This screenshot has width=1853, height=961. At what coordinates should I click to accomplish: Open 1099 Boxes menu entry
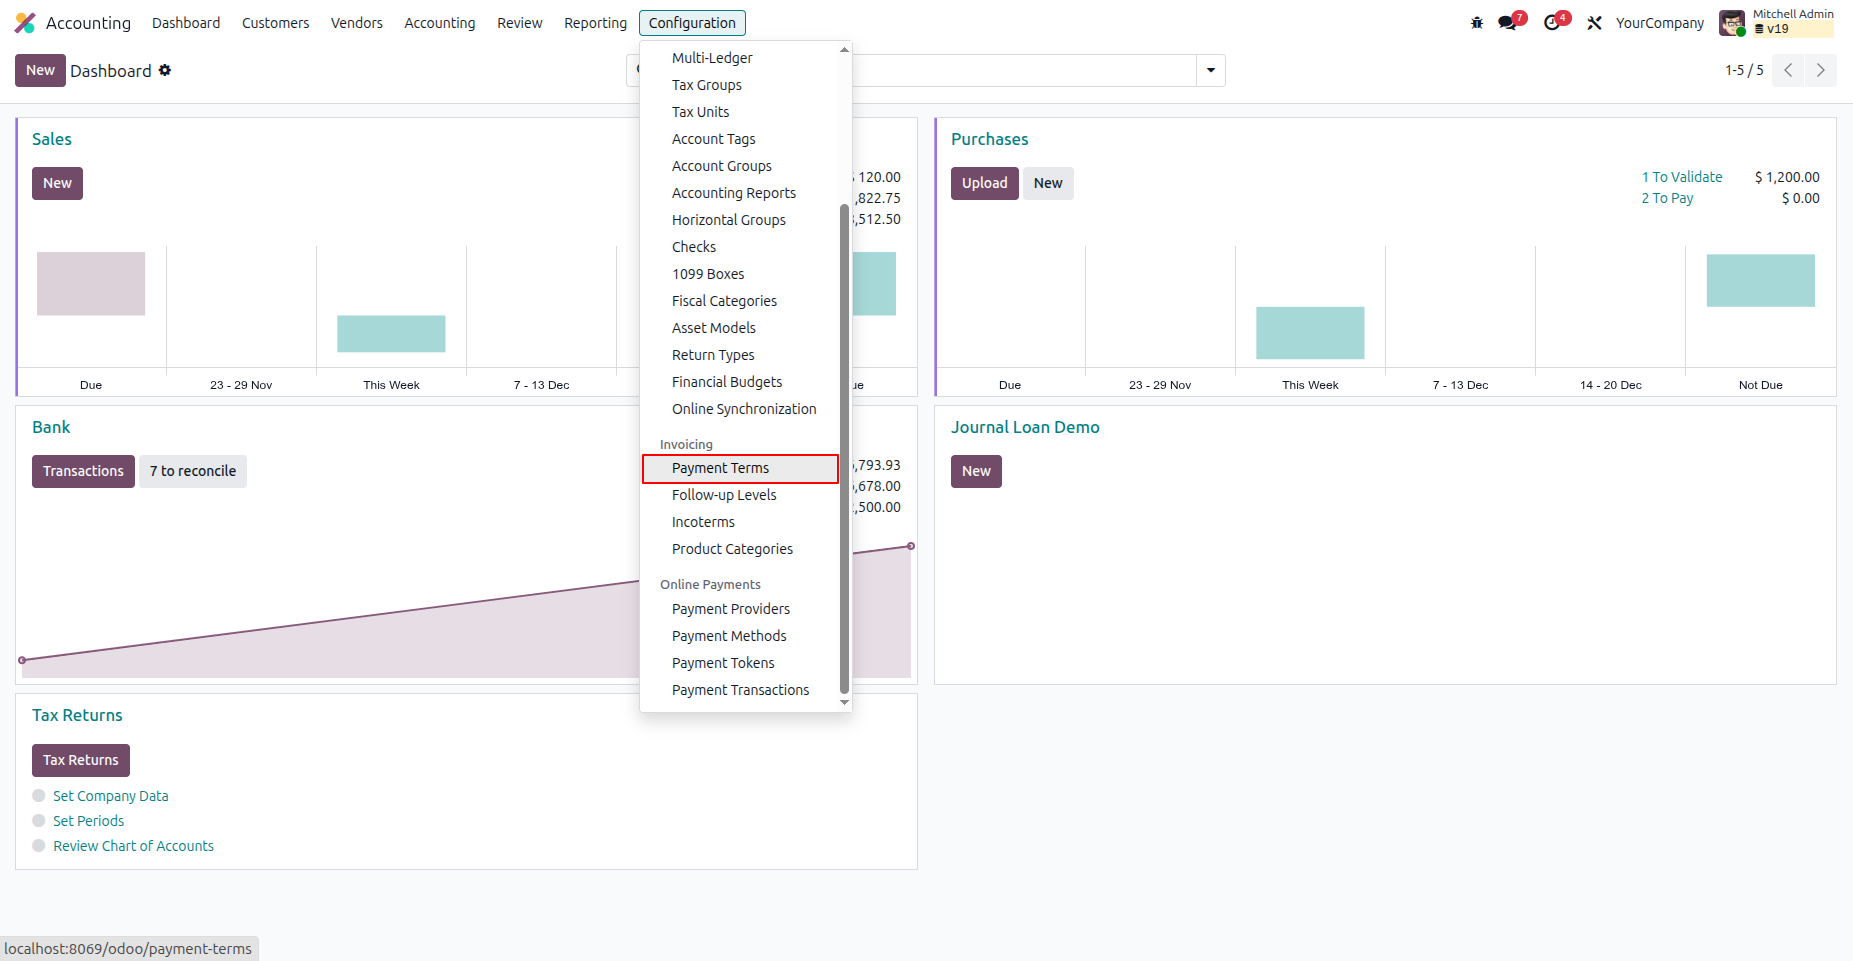(740, 274)
